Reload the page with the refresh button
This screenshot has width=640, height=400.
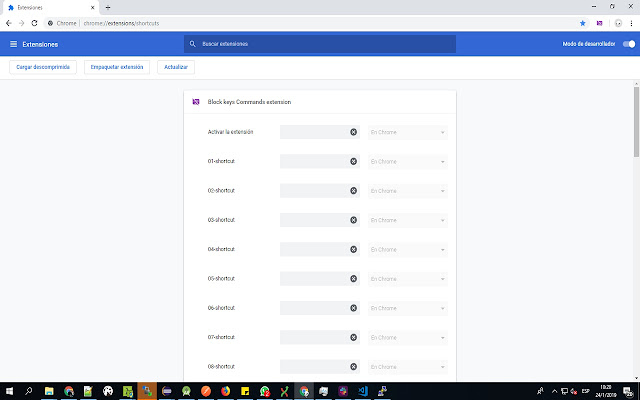click(x=34, y=23)
